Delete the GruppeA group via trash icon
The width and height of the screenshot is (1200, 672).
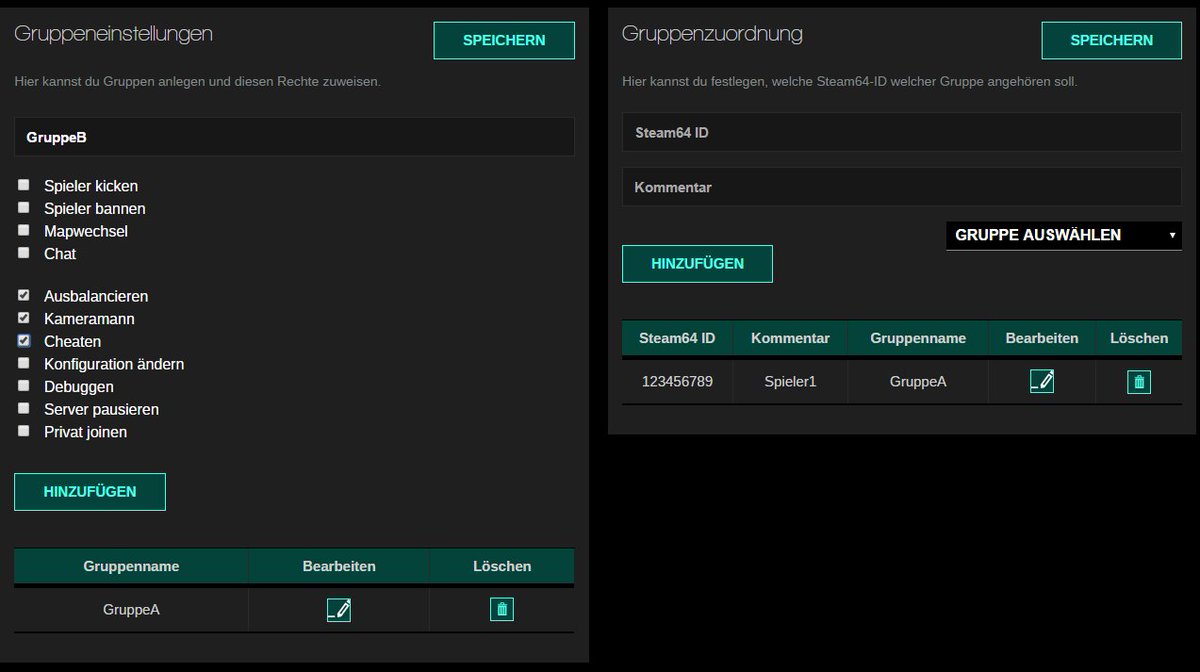click(x=501, y=609)
